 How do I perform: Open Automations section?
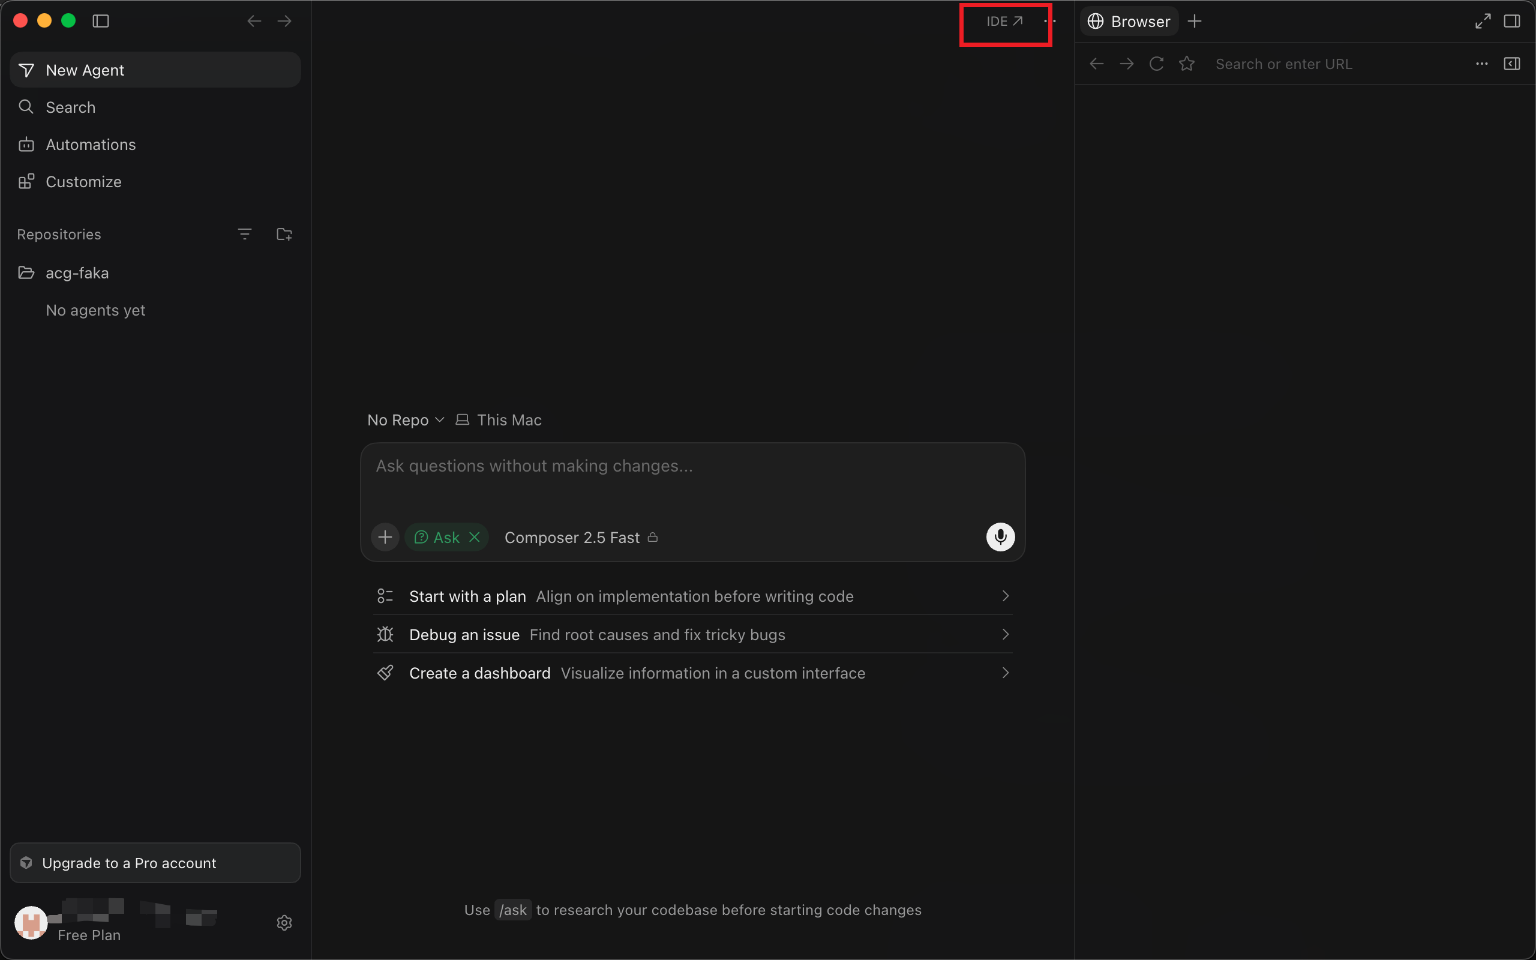click(155, 144)
